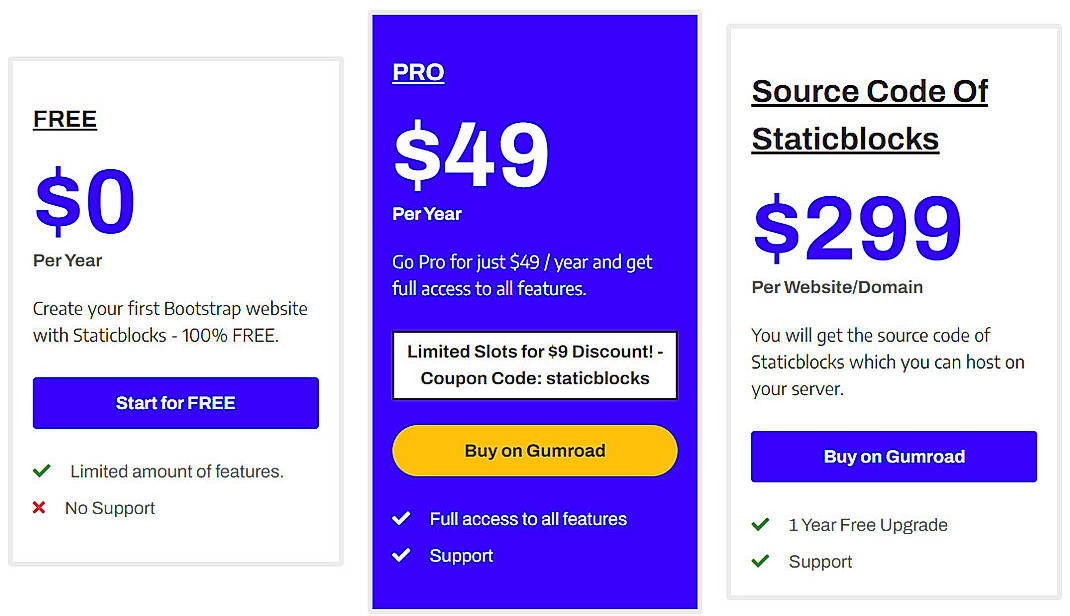This screenshot has height=616, width=1070.
Task: Click "Buy on Gumroad" on the Source Code card
Action: pyautogui.click(x=893, y=456)
